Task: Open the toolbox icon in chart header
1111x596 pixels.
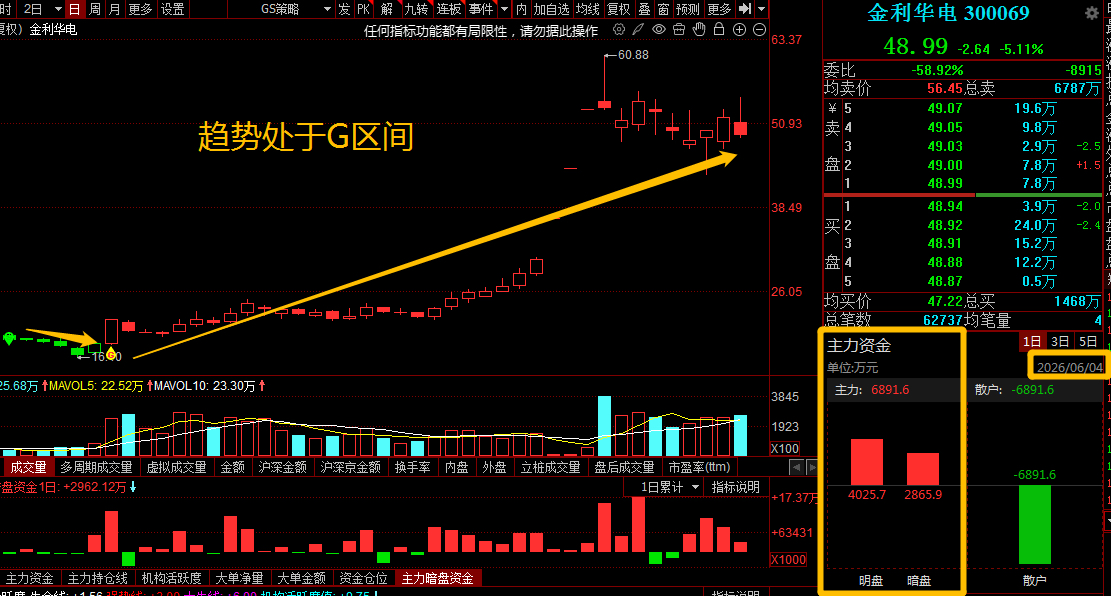Action: 679,30
